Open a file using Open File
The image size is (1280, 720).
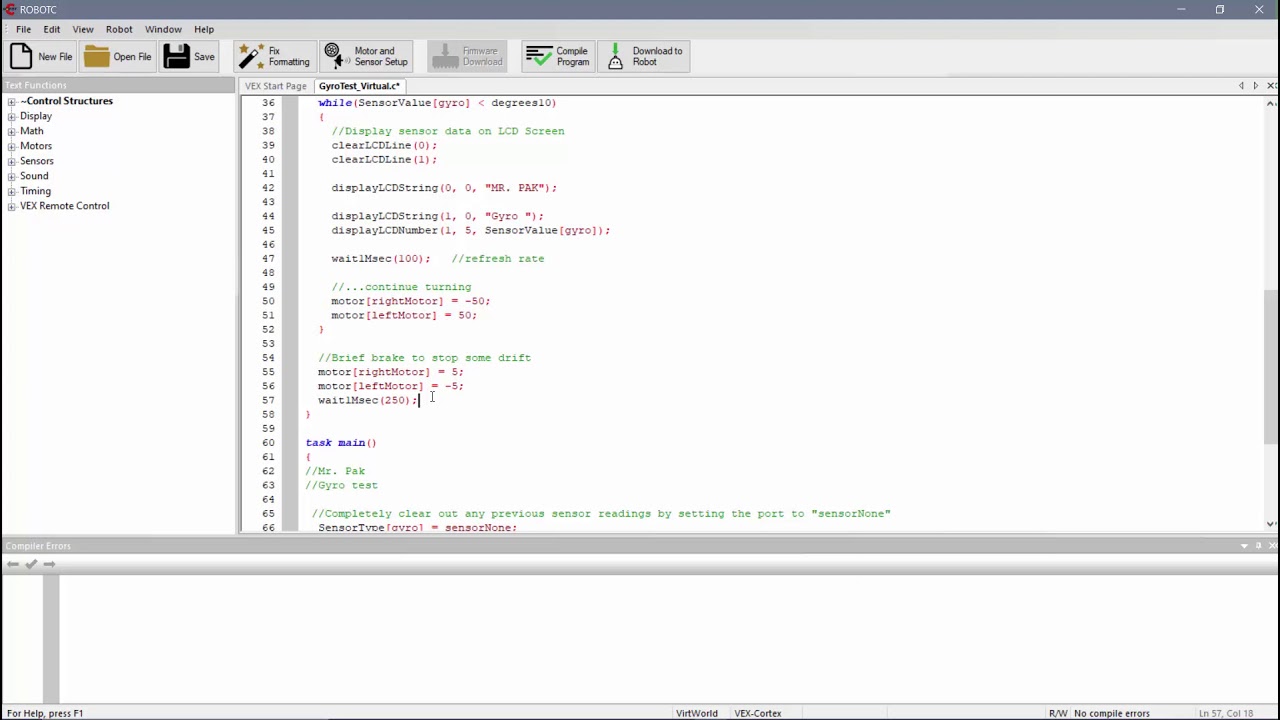118,56
